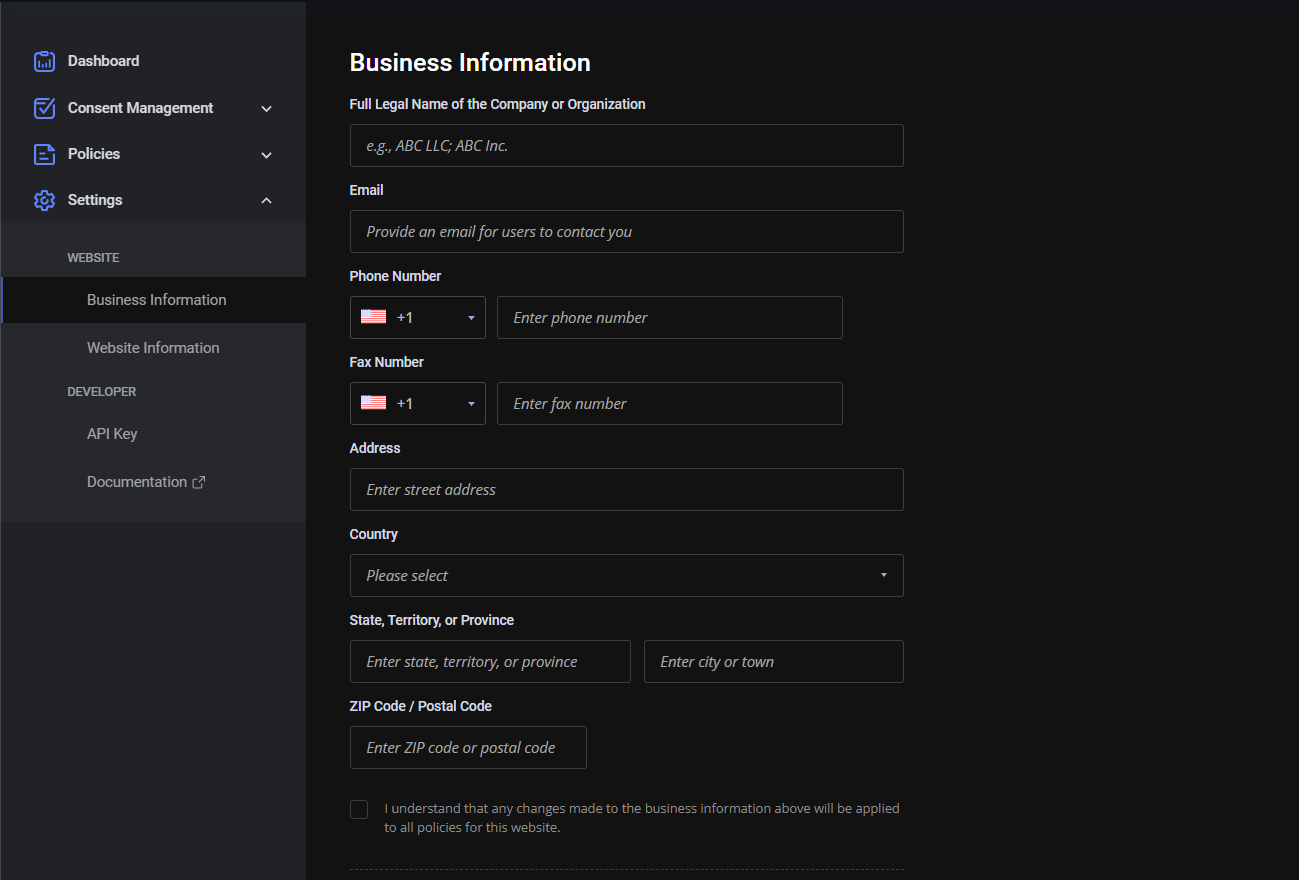
Task: Go to Website Information settings
Action: [x=153, y=348]
